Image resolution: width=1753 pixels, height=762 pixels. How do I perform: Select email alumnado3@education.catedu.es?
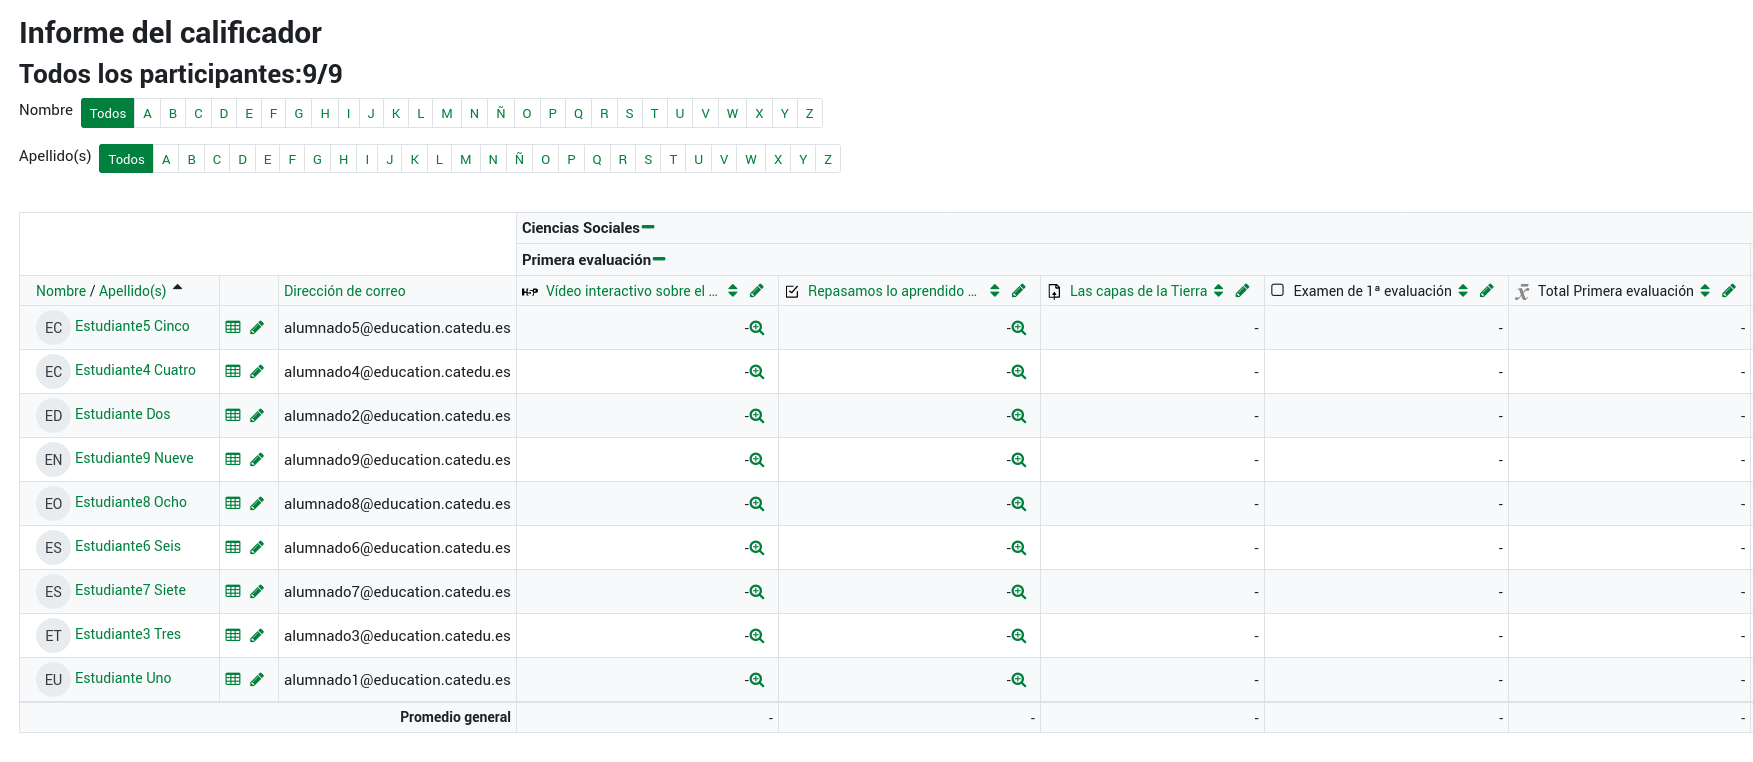[x=397, y=636]
